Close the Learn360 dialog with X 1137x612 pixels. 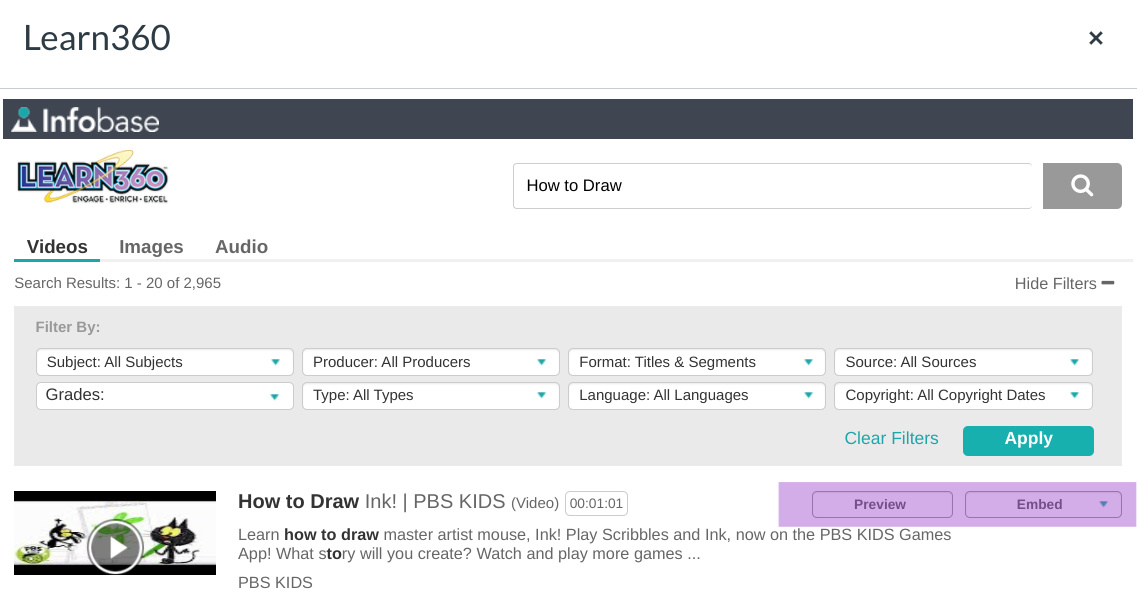click(x=1095, y=38)
